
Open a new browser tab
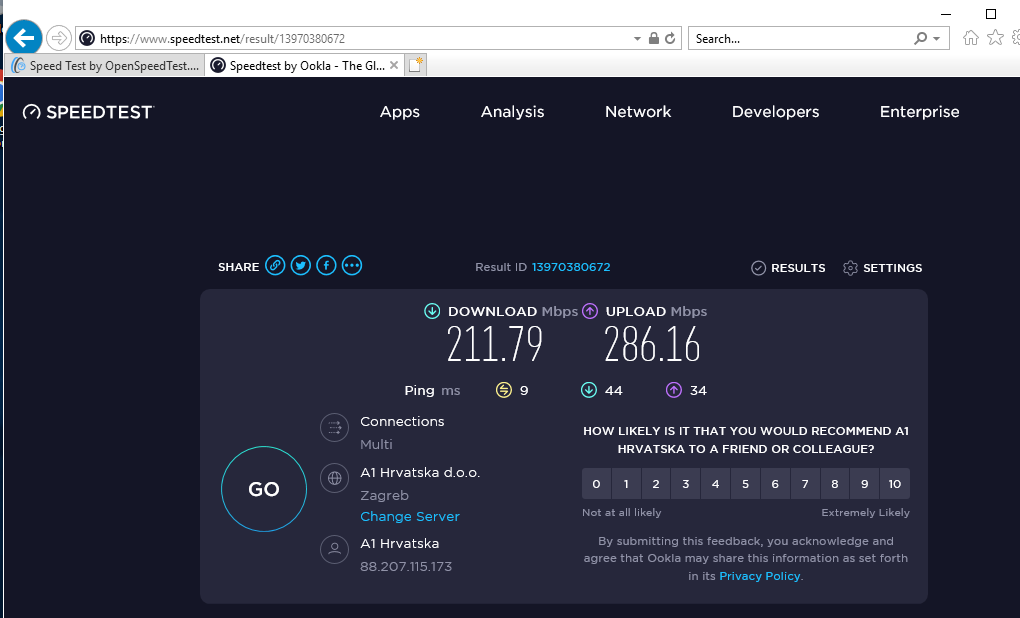[416, 65]
